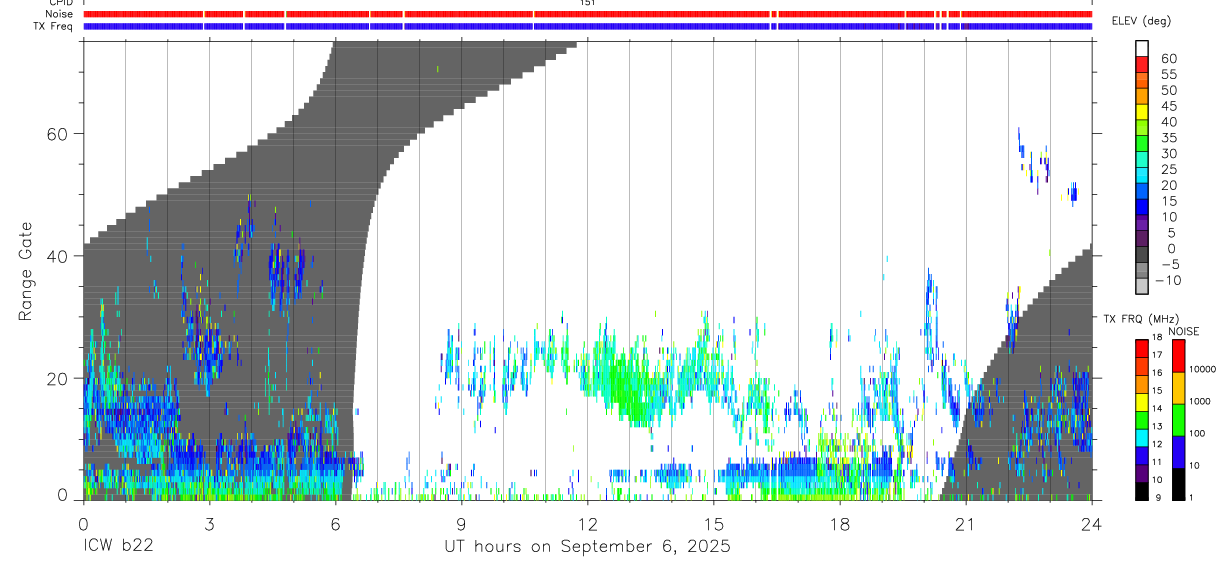Click the '100' label on NOISE scale
Screen dimensions: 1228x567
coord(1197,434)
